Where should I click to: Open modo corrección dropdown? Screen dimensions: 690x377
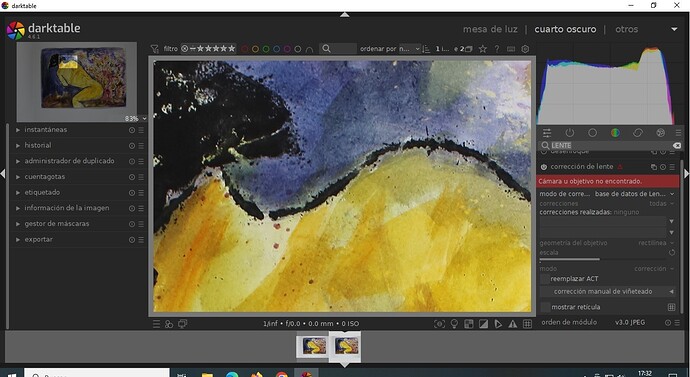[x=607, y=268]
